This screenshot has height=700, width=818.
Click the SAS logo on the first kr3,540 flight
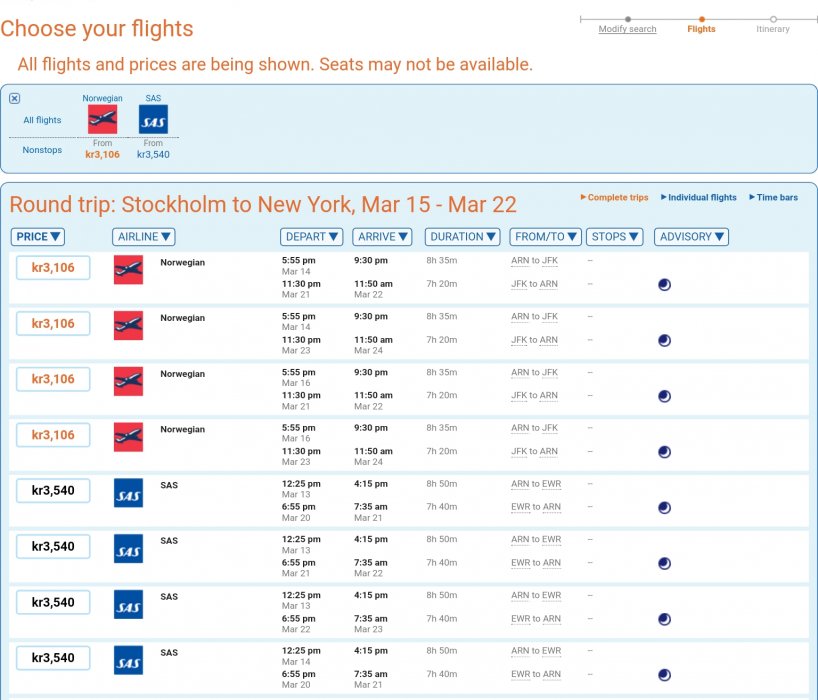(128, 493)
